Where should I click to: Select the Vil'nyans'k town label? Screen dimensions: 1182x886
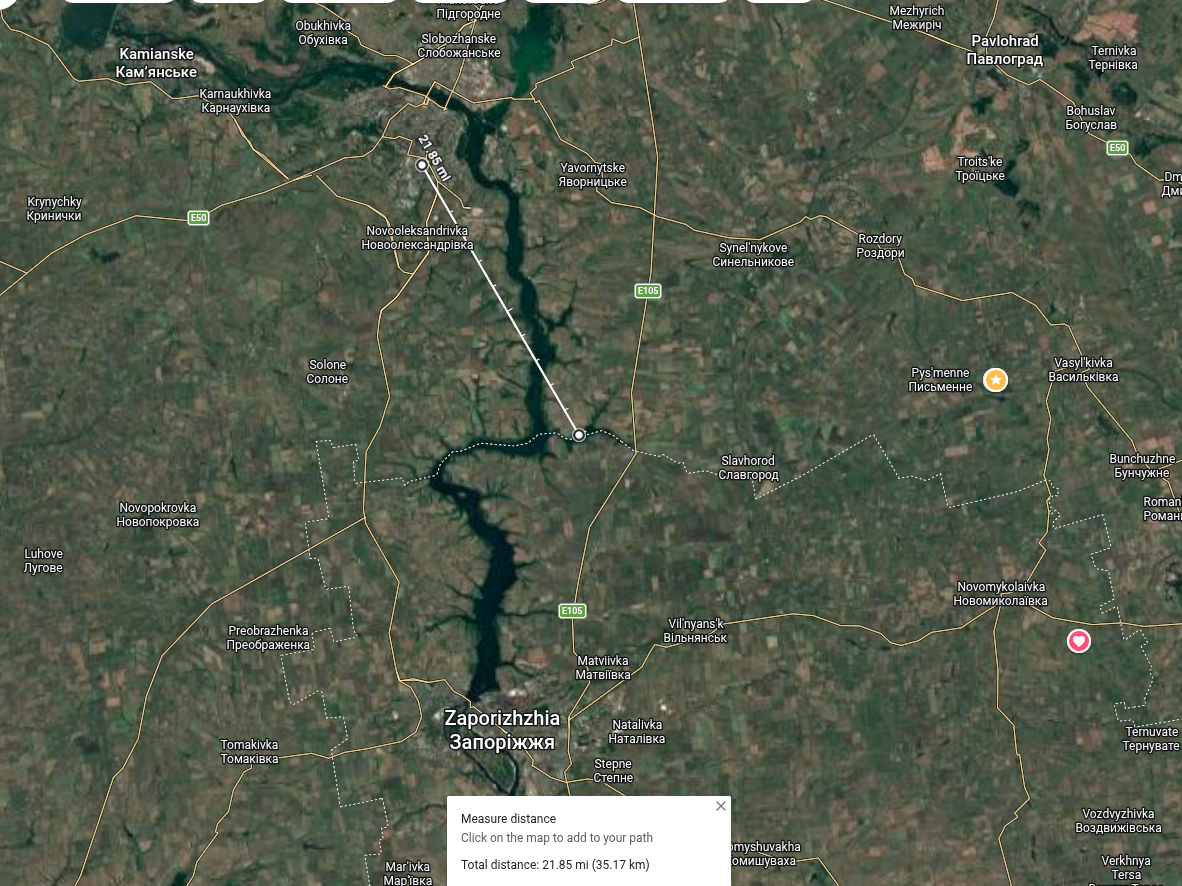(695, 630)
